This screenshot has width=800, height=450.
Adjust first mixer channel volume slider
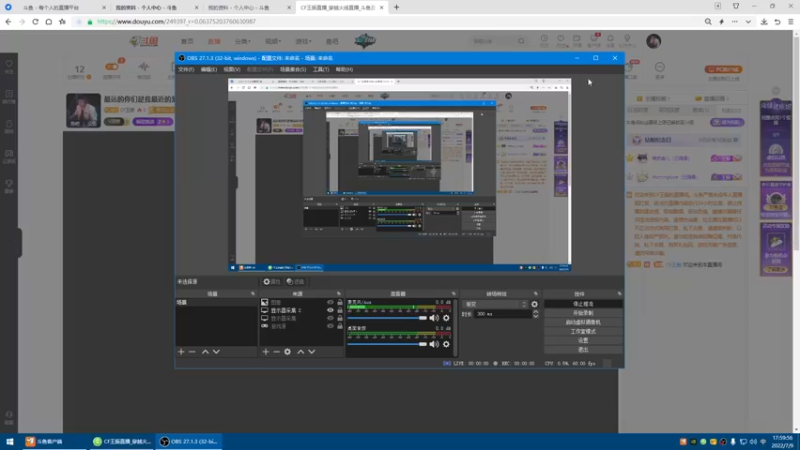click(387, 318)
